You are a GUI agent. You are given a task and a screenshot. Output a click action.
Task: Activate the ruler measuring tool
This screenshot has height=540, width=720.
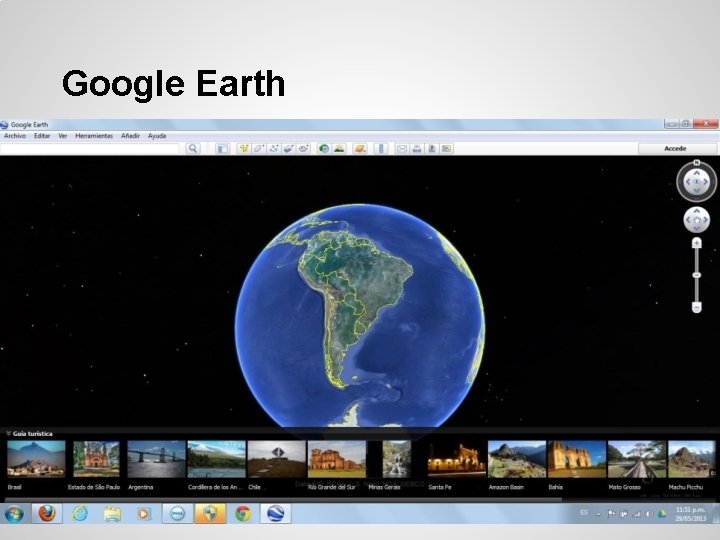coord(381,149)
